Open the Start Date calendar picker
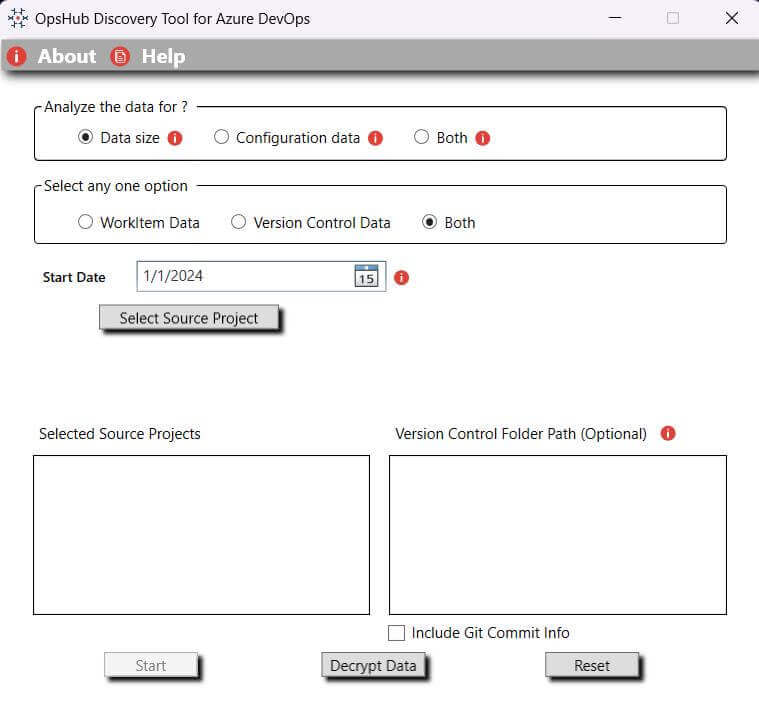Screen dimensions: 759x708 tap(366, 276)
